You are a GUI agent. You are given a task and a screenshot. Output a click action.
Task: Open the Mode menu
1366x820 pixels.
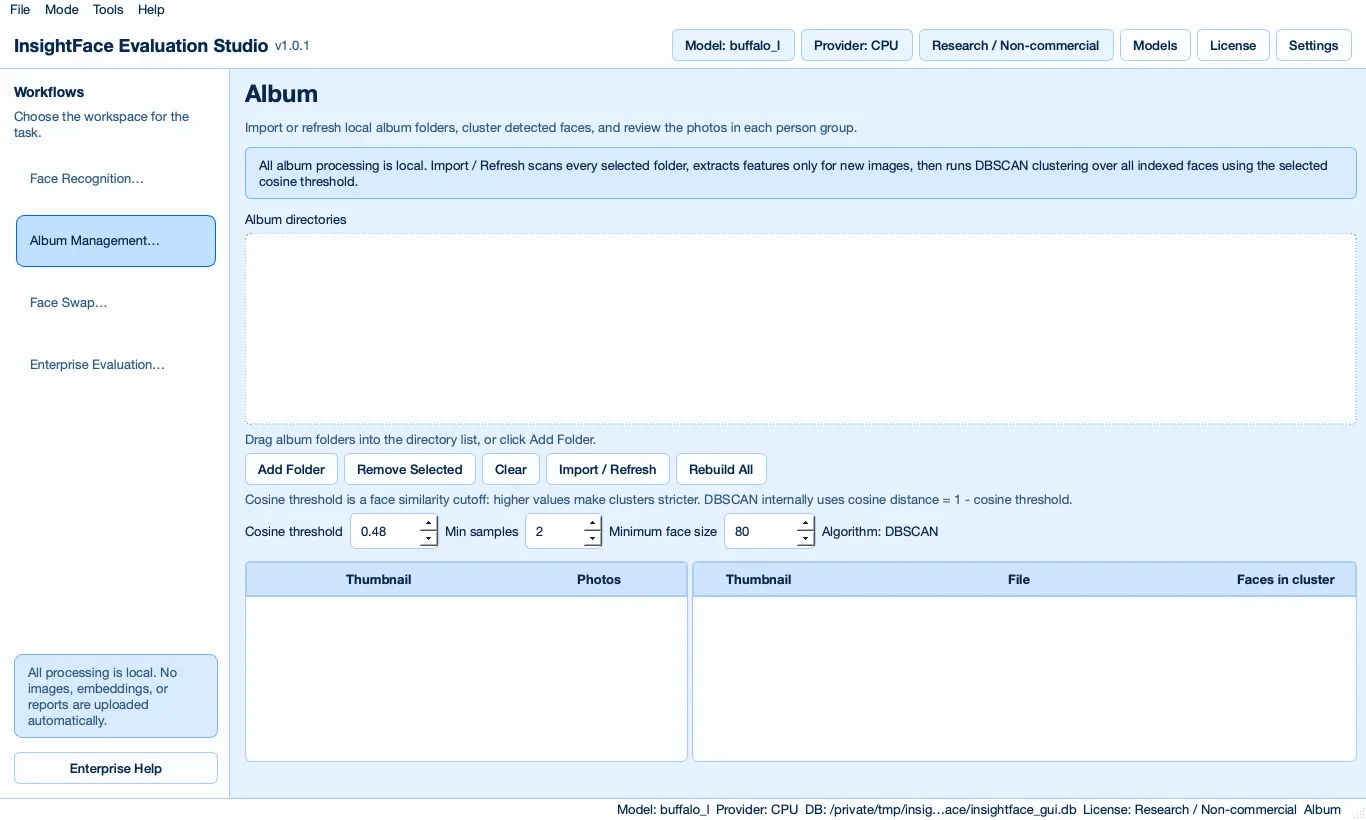coord(62,9)
